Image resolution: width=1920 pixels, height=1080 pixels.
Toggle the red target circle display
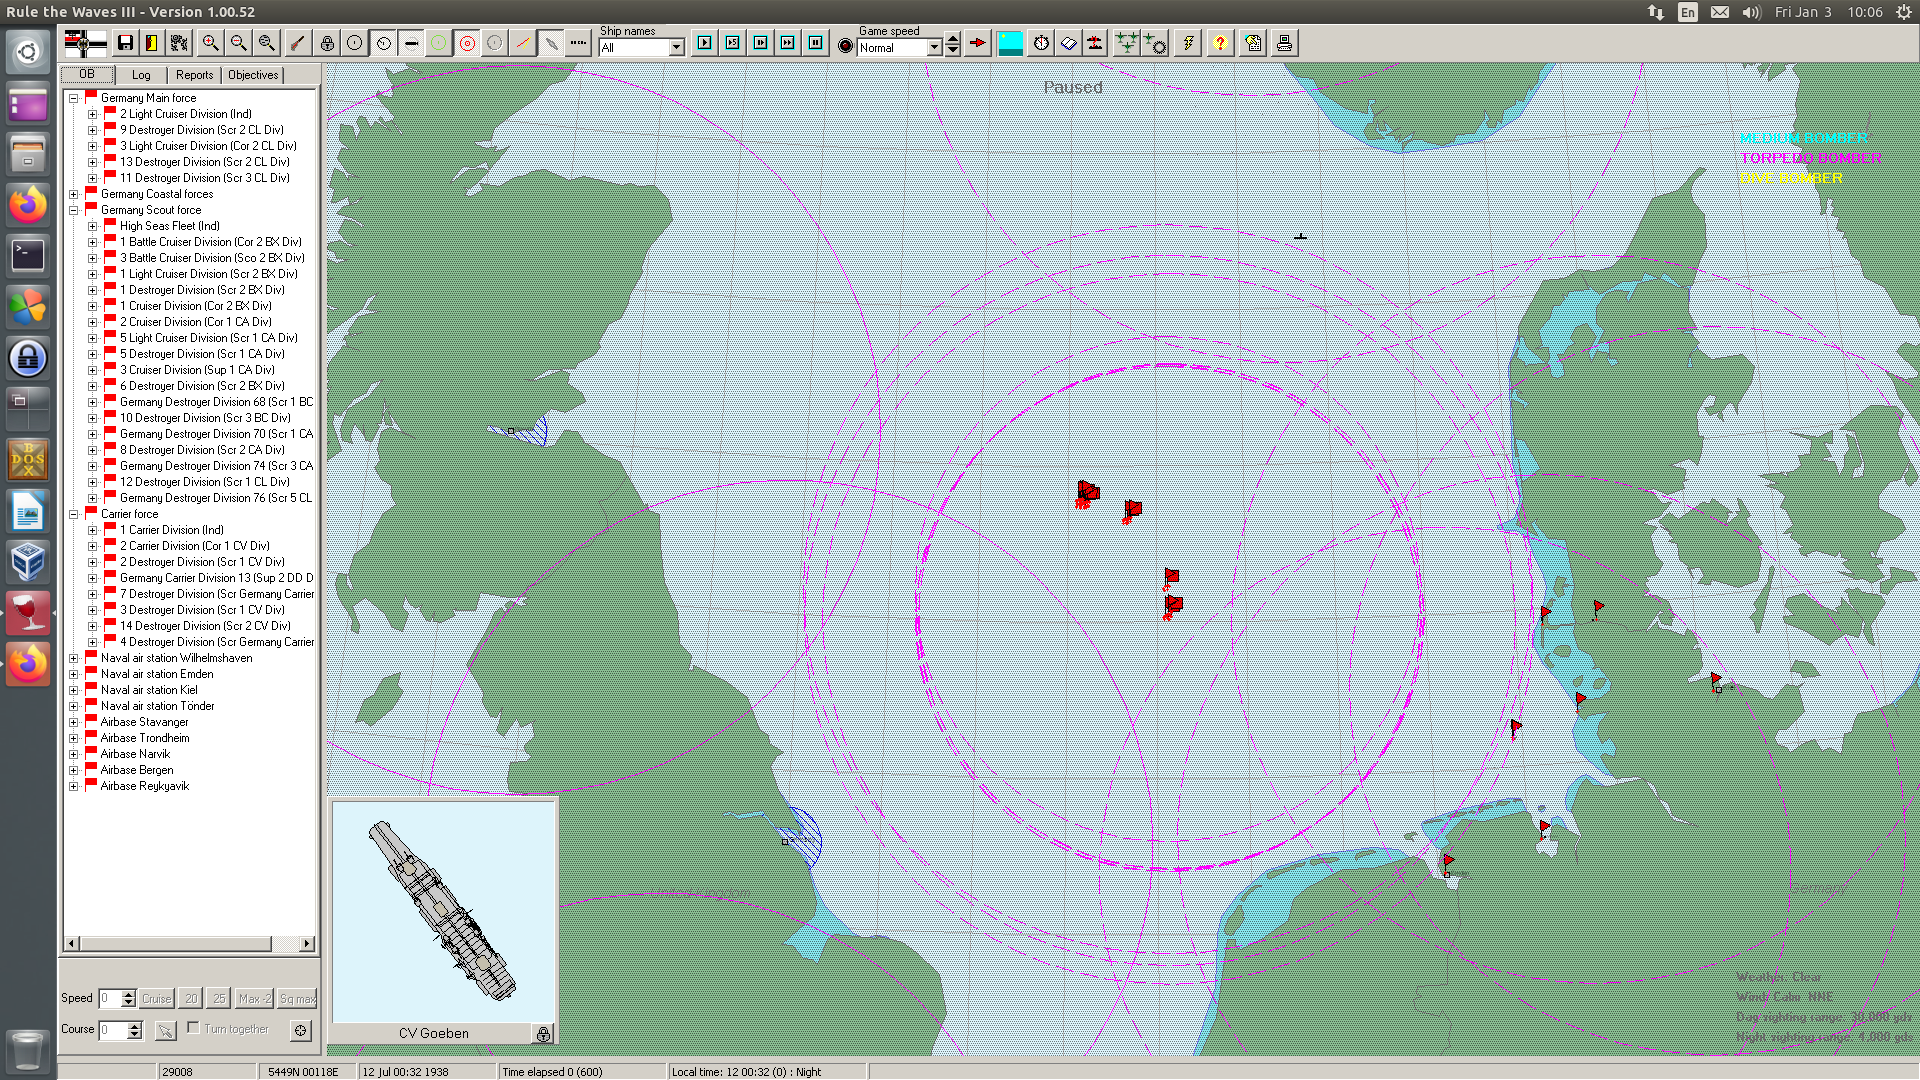tap(467, 43)
